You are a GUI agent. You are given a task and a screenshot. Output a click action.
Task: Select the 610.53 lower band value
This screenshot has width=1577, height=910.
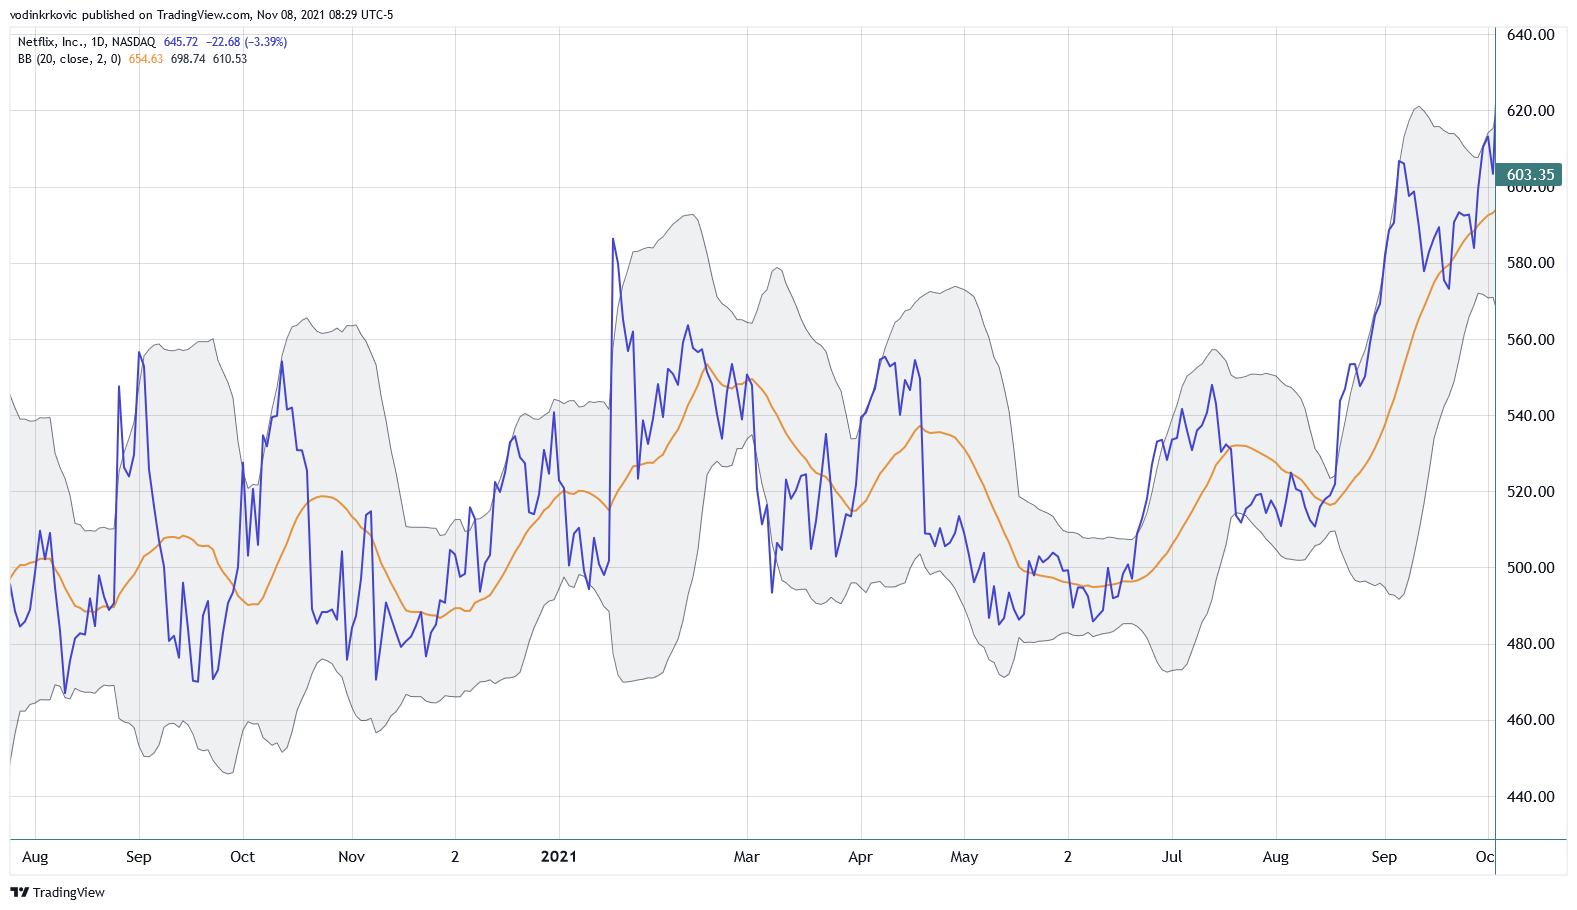(x=230, y=59)
